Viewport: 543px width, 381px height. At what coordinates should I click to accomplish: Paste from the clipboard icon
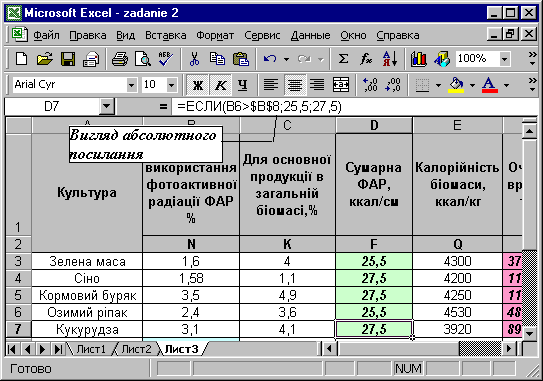[x=241, y=59]
